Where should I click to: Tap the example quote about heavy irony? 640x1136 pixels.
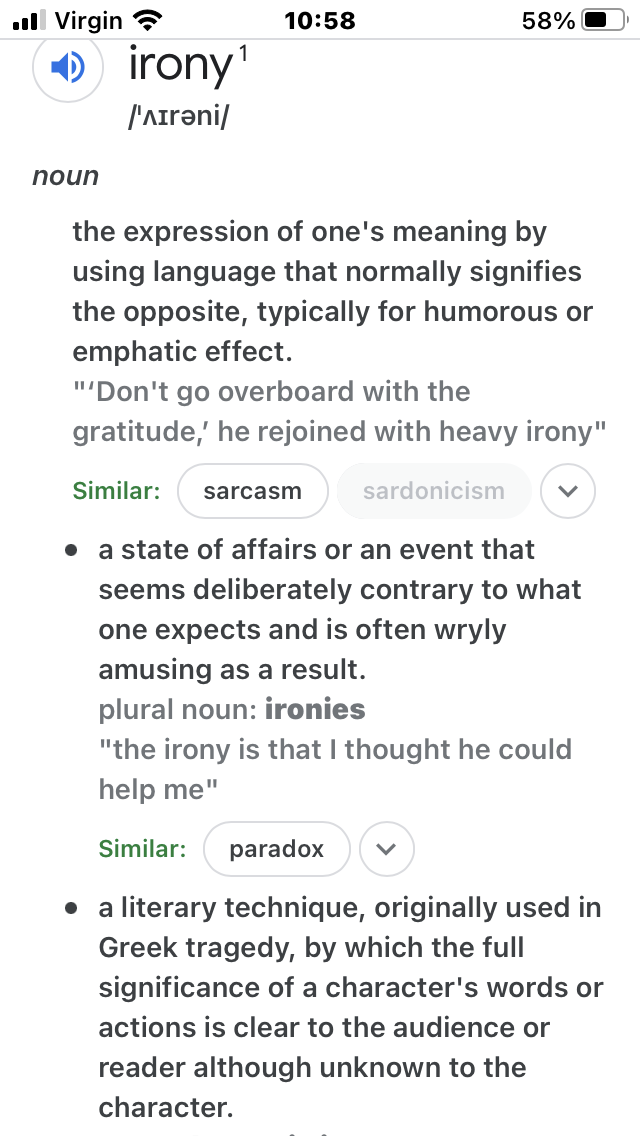point(338,412)
